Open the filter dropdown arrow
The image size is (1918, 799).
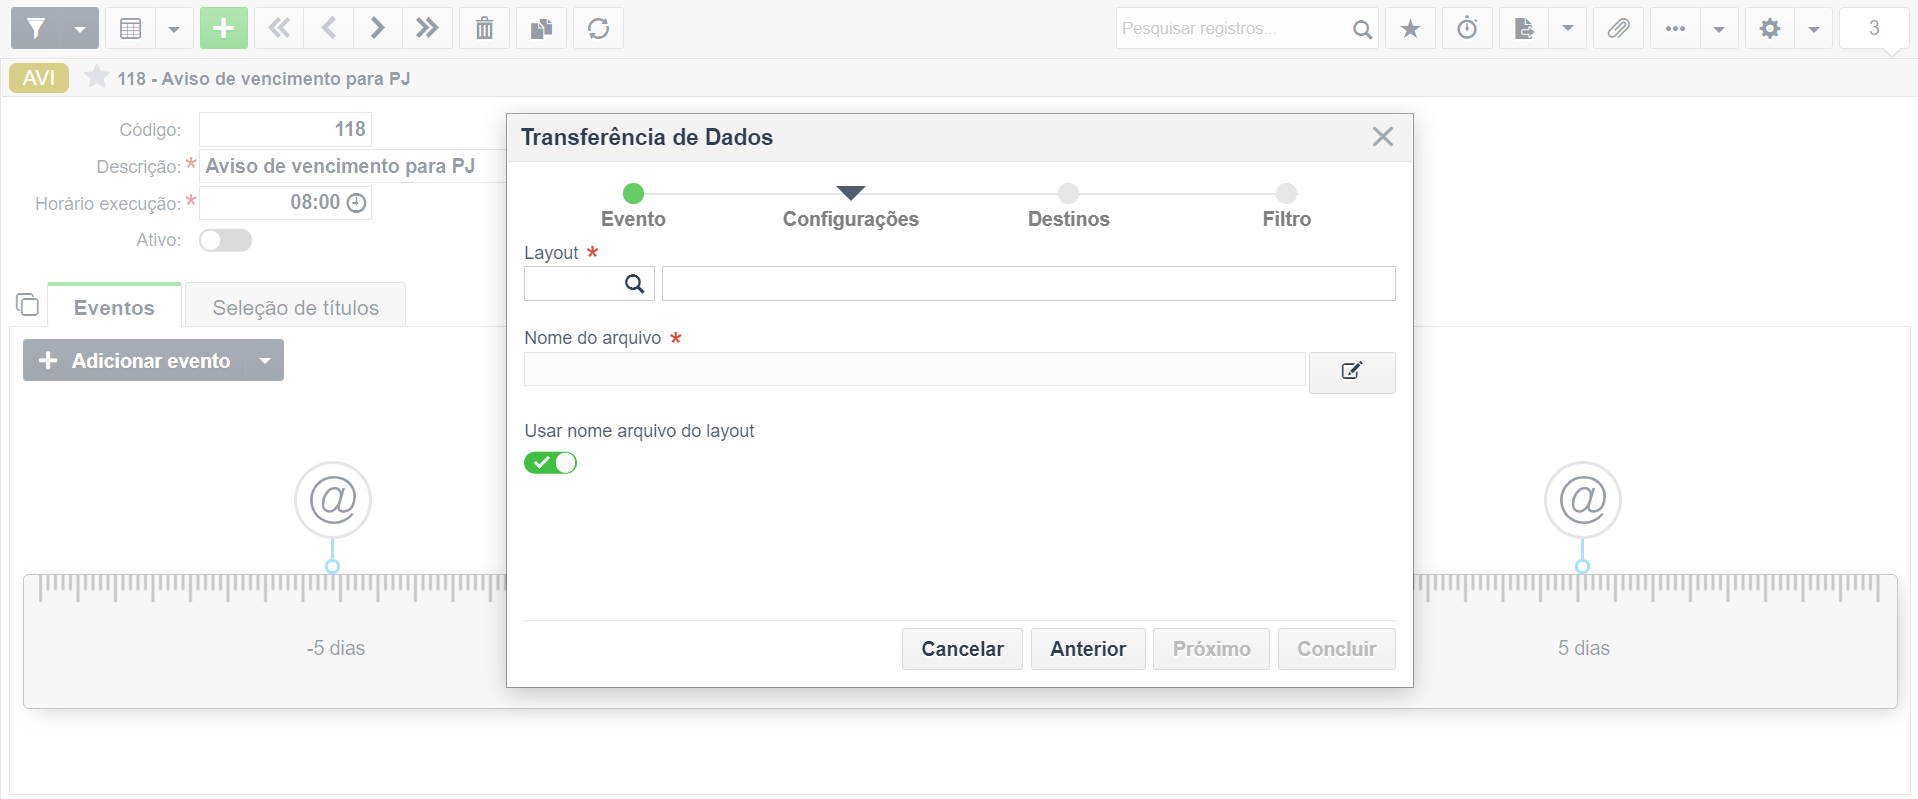(80, 28)
